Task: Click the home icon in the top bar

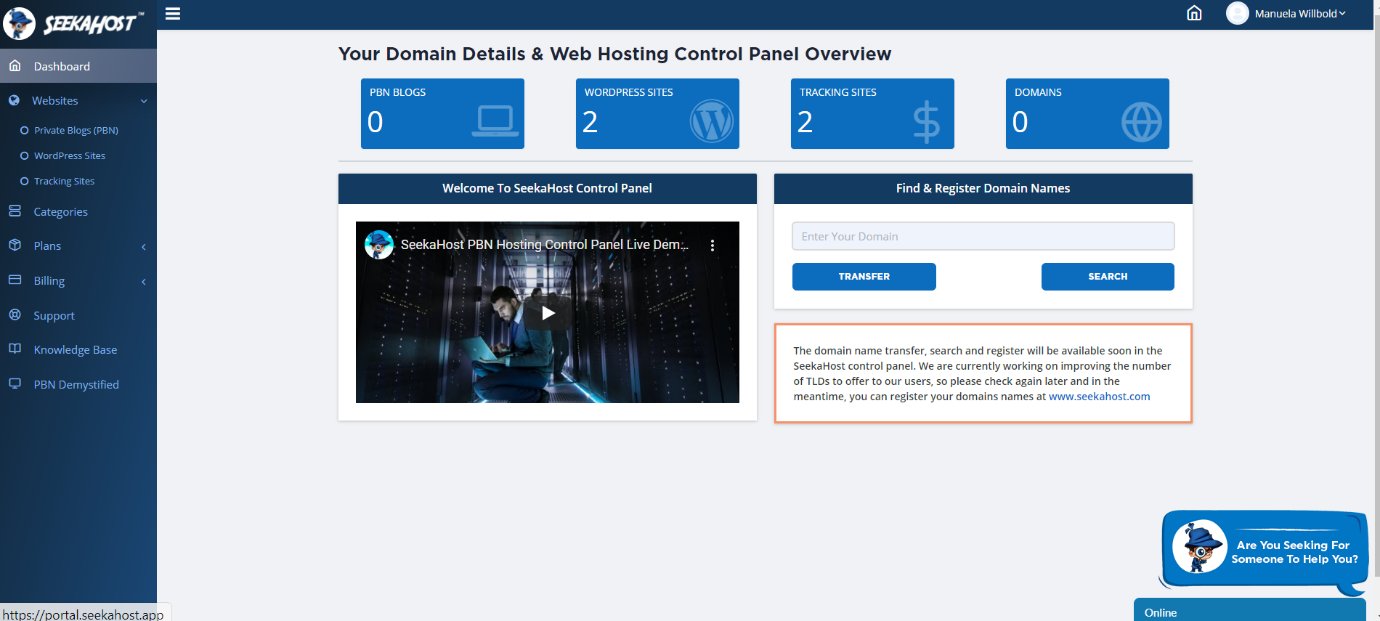Action: click(1194, 13)
